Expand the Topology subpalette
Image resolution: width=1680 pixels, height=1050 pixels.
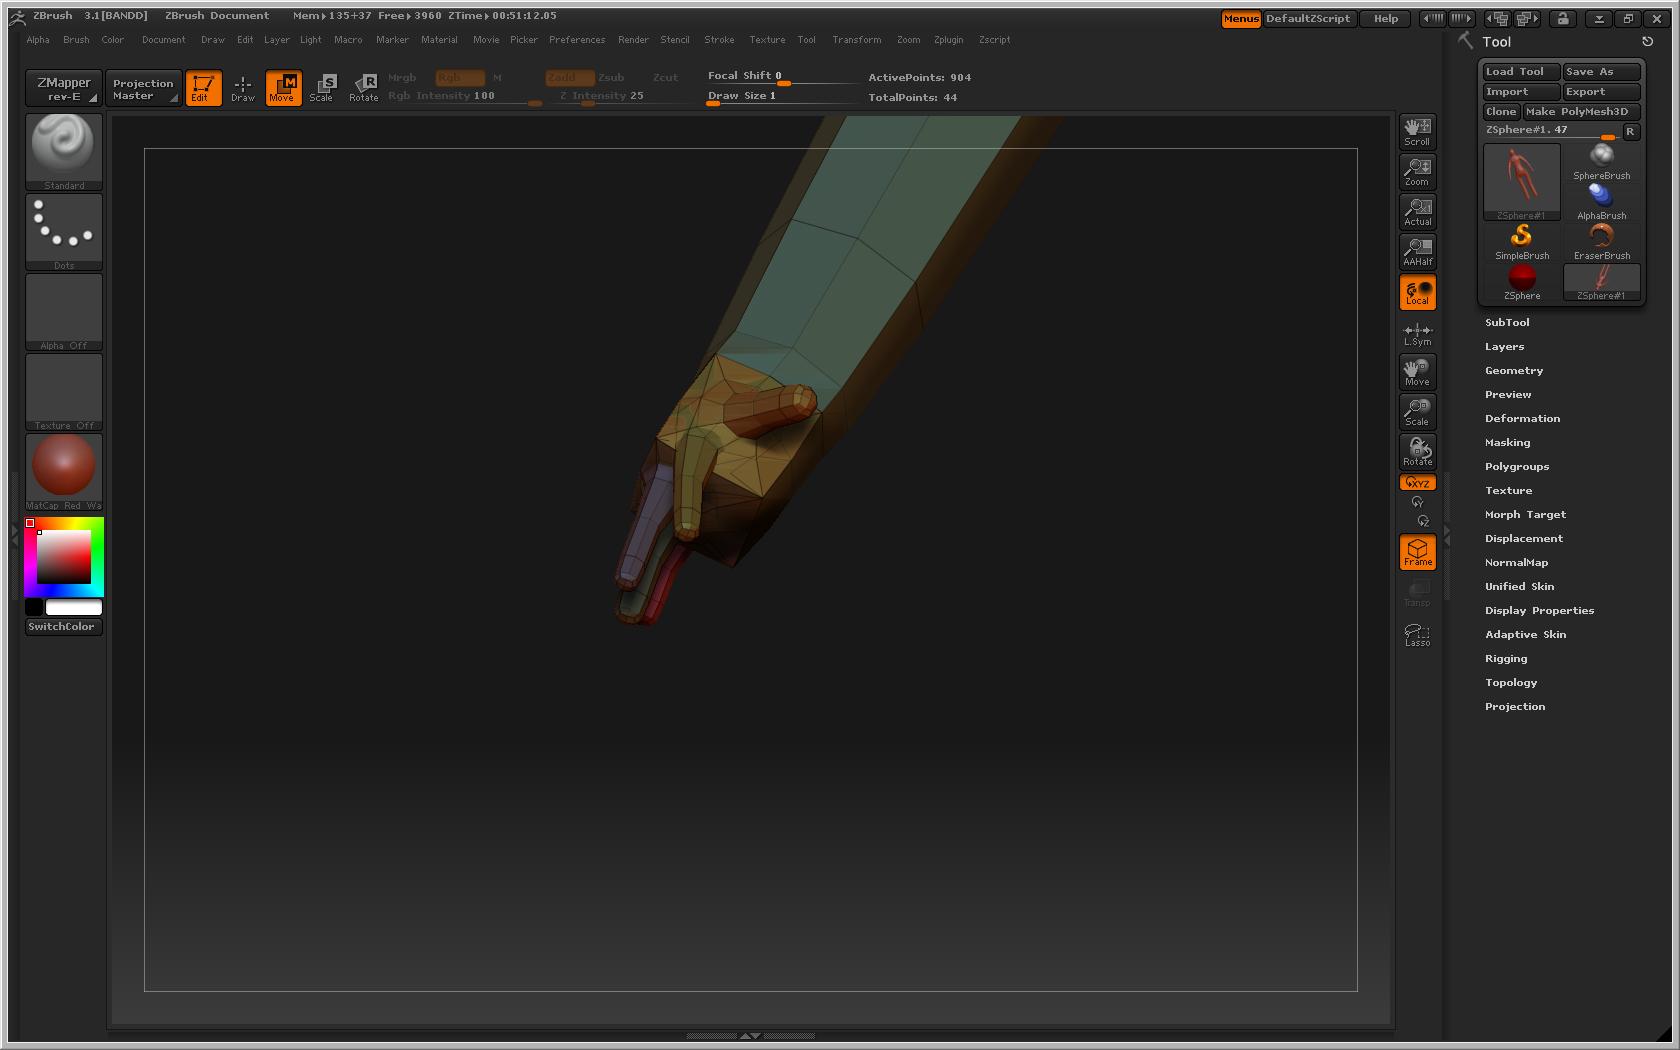[x=1511, y=682]
